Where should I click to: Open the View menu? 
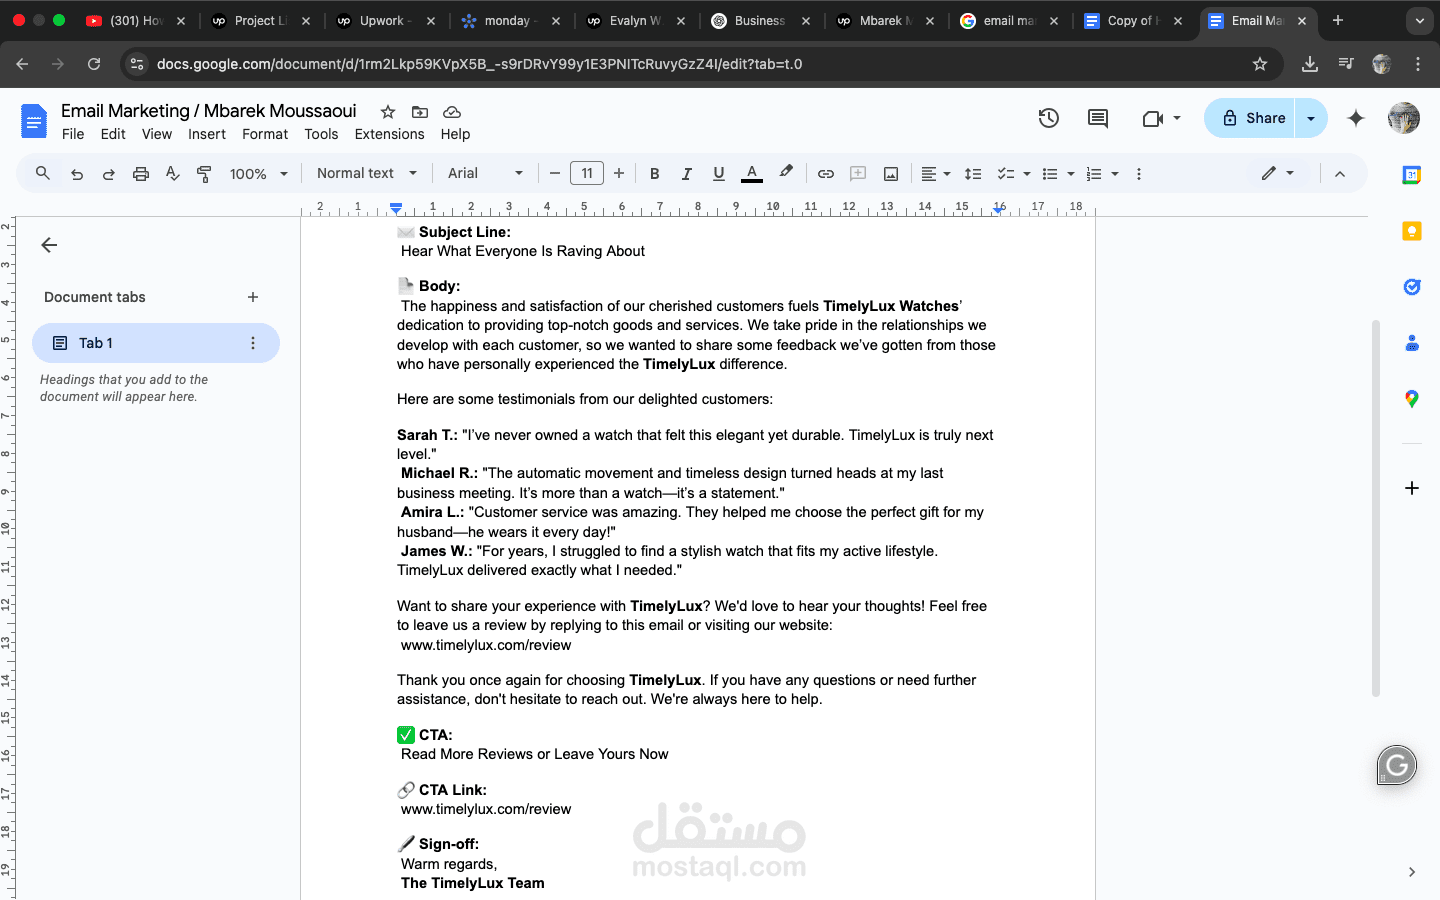click(157, 134)
